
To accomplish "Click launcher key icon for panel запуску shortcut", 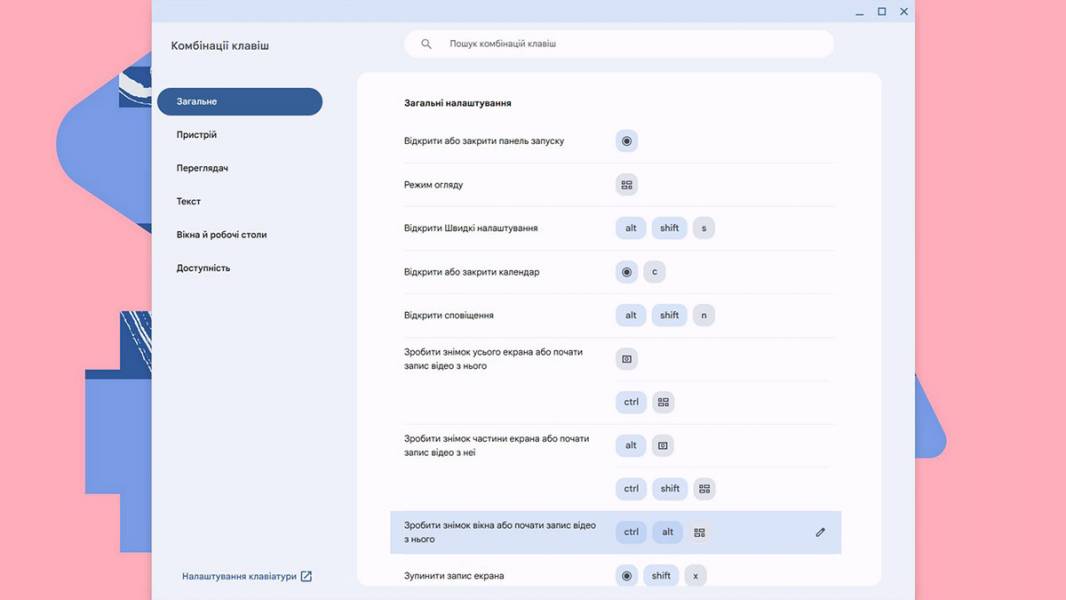I will (x=627, y=141).
